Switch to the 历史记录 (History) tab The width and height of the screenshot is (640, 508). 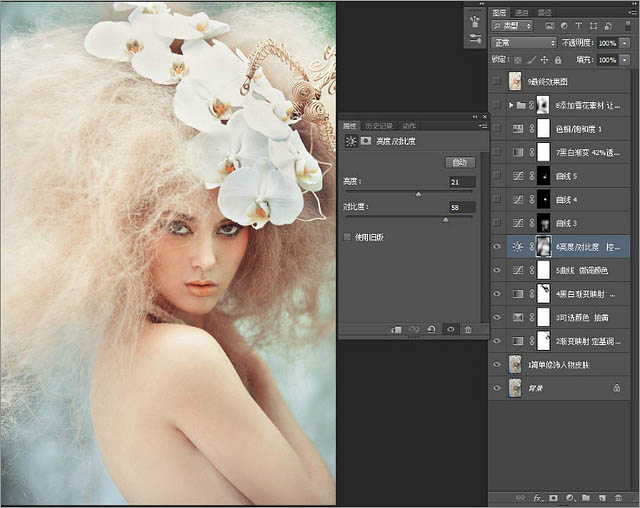[x=379, y=126]
